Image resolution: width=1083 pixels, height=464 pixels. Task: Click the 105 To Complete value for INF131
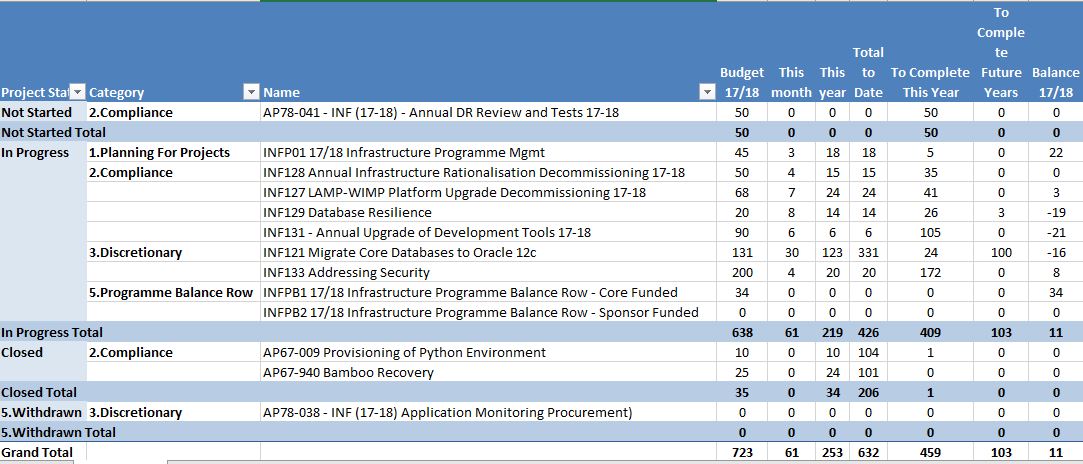pos(930,233)
